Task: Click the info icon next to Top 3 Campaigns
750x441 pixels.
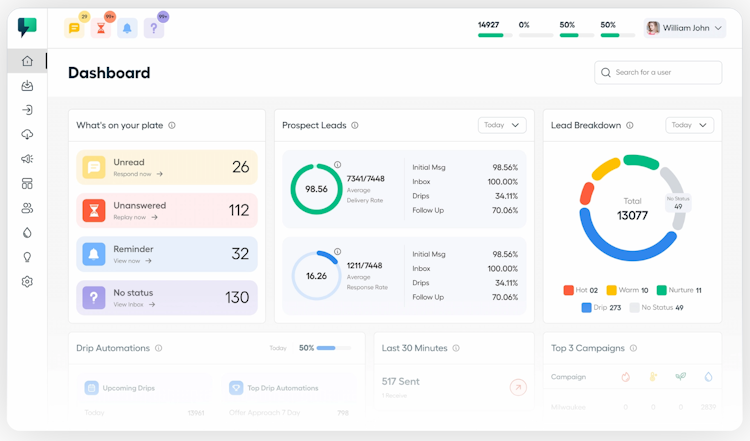Action: 633,348
